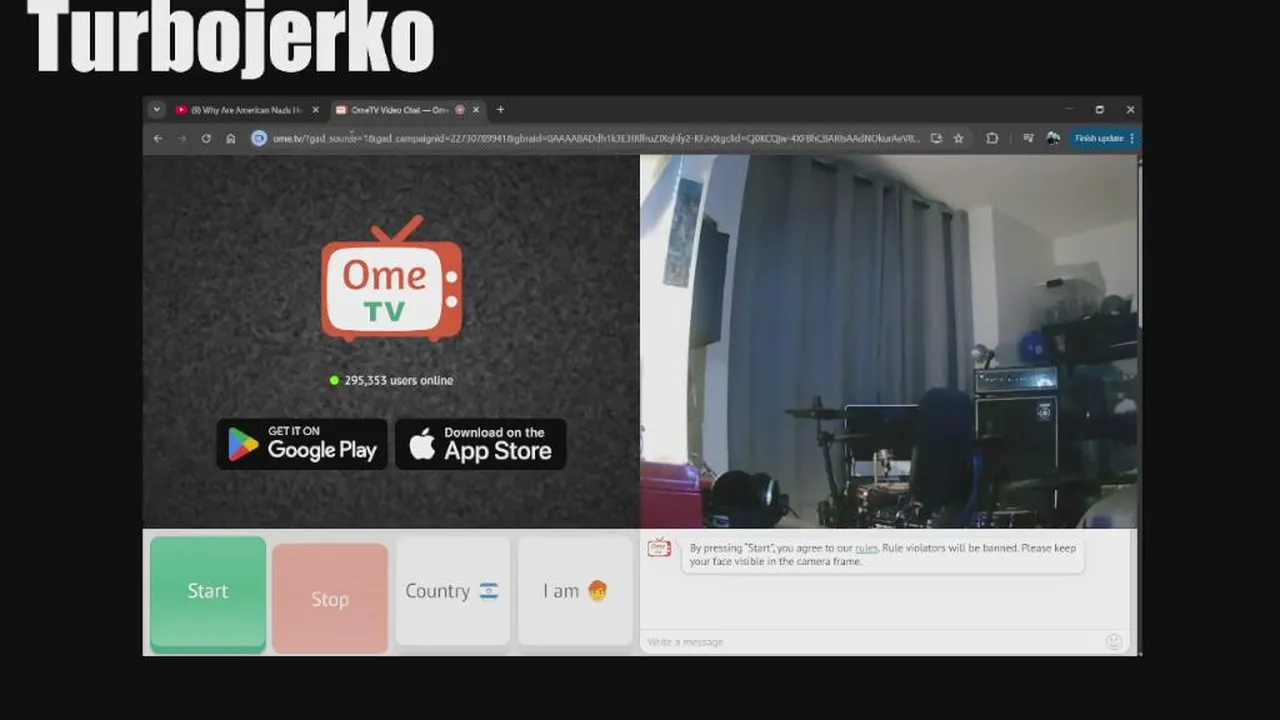Open the Chrome extensions menu
Screen dimensions: 1280x720
click(992, 138)
